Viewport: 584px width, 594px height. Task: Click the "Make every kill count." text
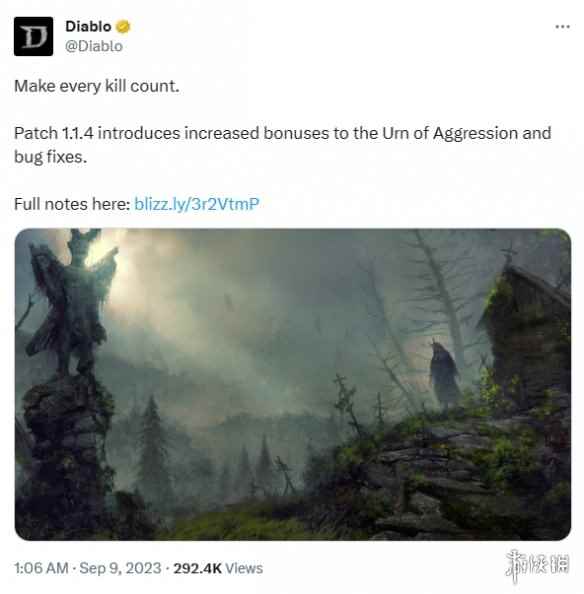(x=97, y=86)
